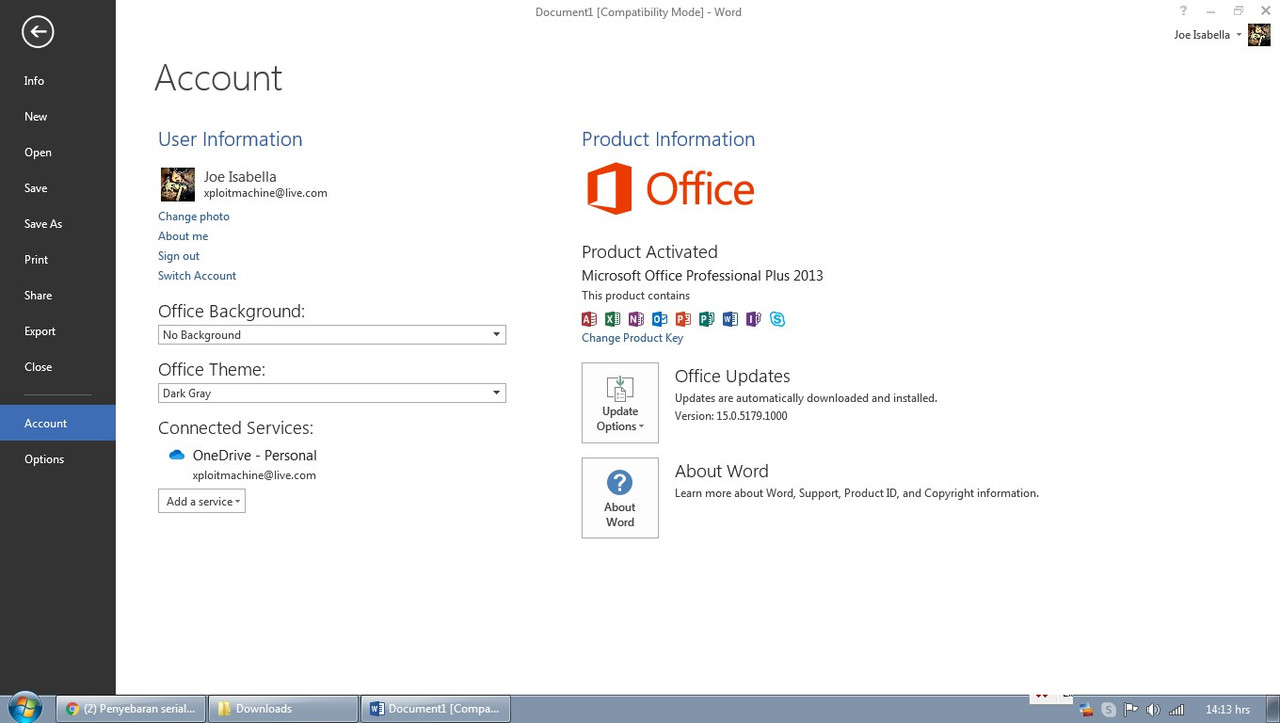This screenshot has height=723, width=1280.
Task: Click the OneDrive - Personal service entry
Action: (255, 455)
